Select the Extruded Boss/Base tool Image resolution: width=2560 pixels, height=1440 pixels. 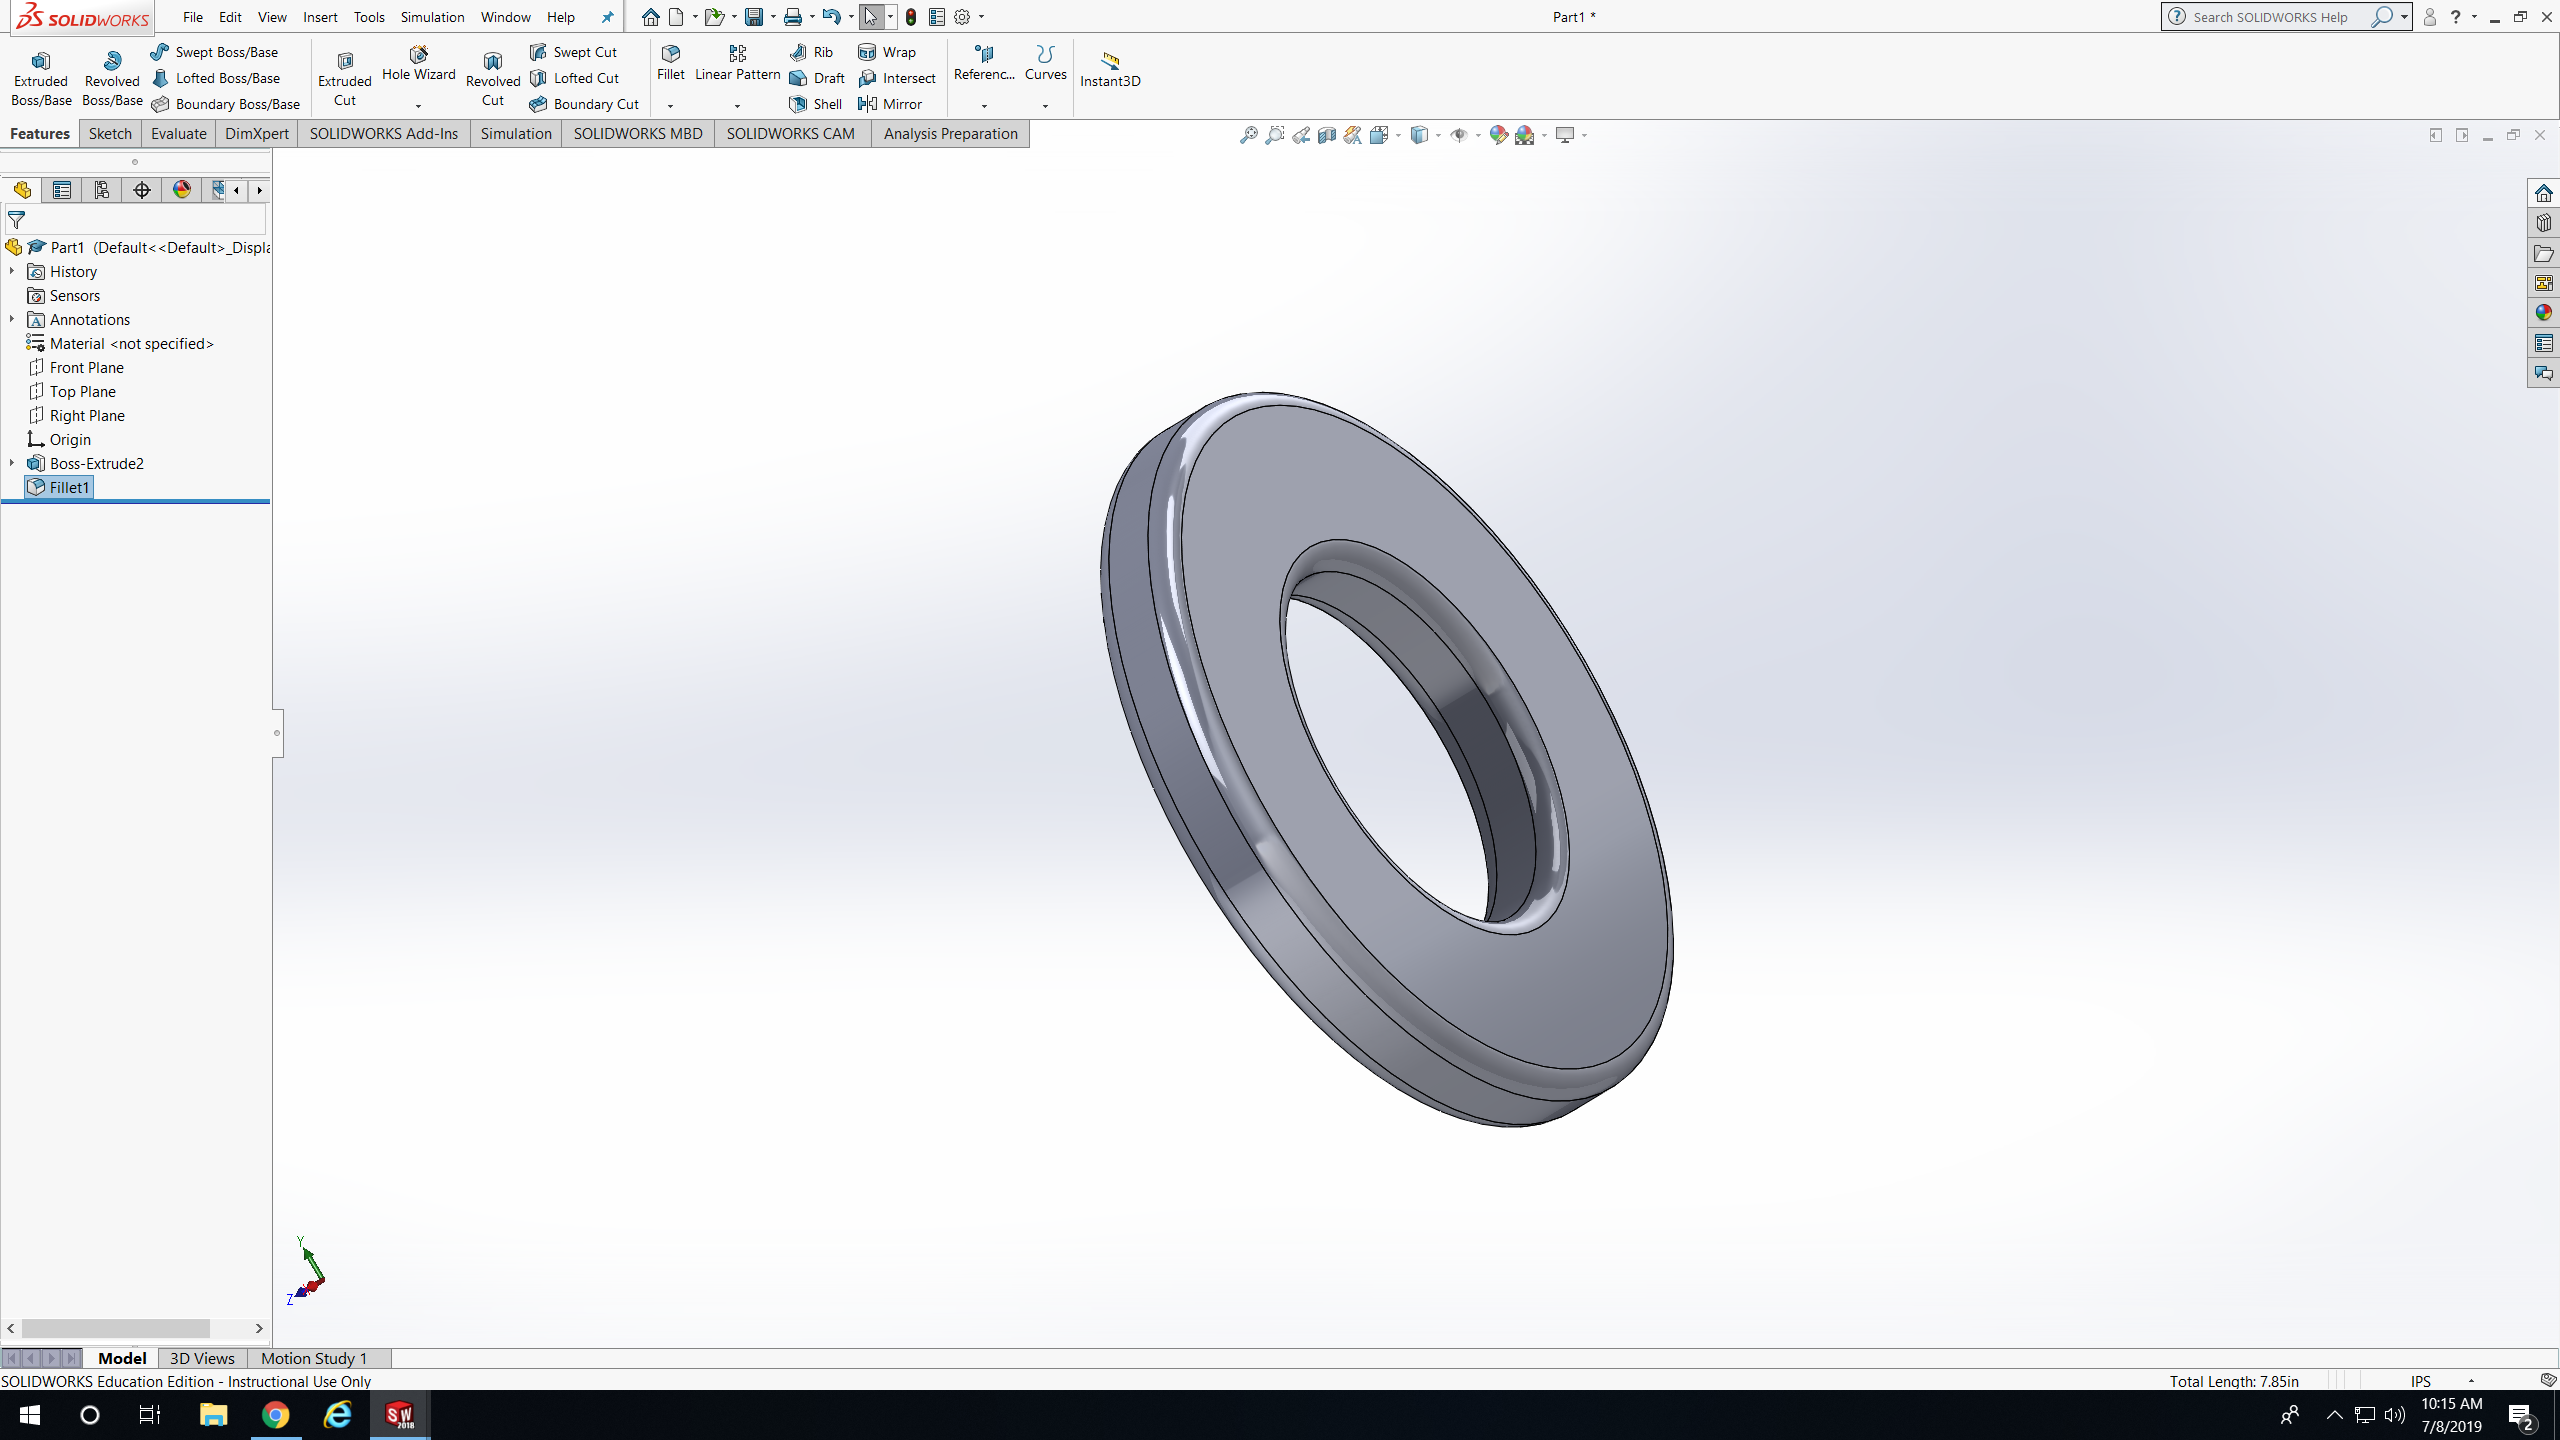coord(41,78)
